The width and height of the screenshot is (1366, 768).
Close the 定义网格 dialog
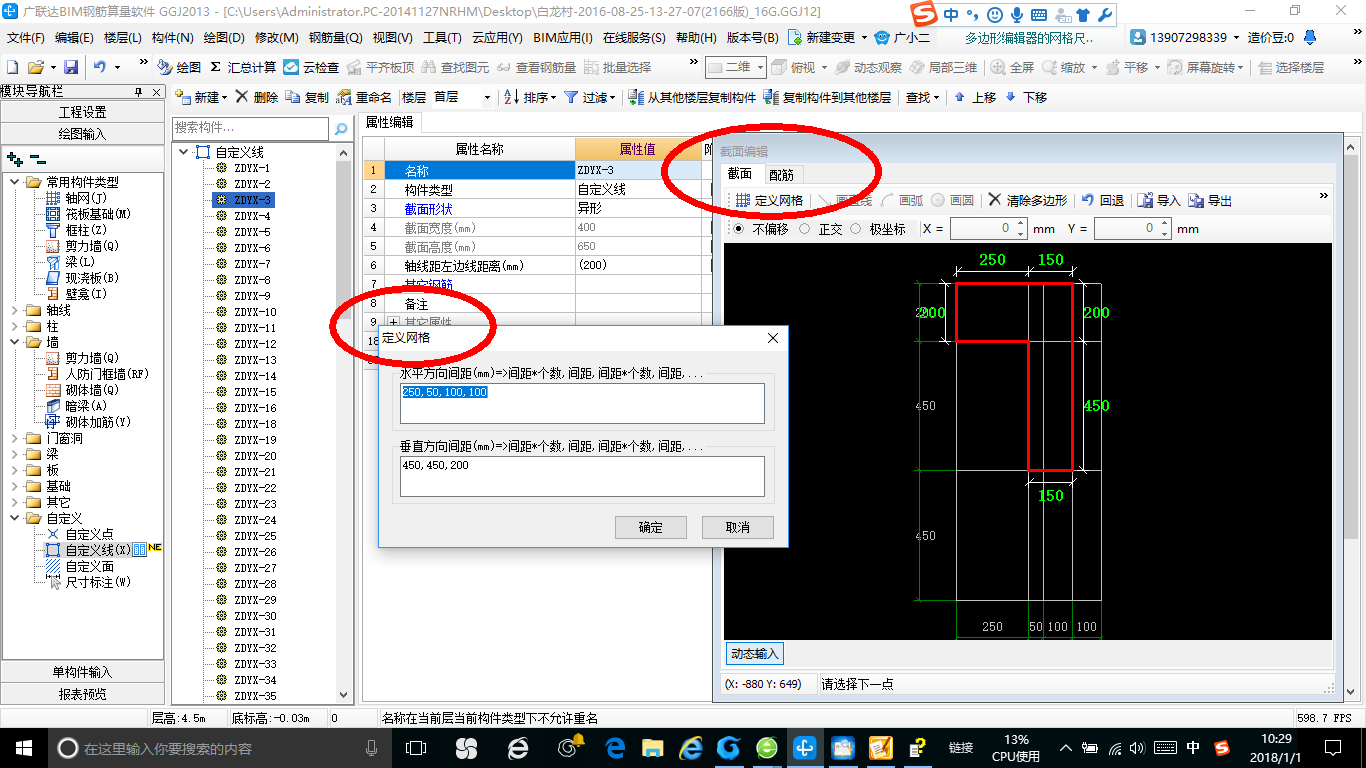(772, 339)
